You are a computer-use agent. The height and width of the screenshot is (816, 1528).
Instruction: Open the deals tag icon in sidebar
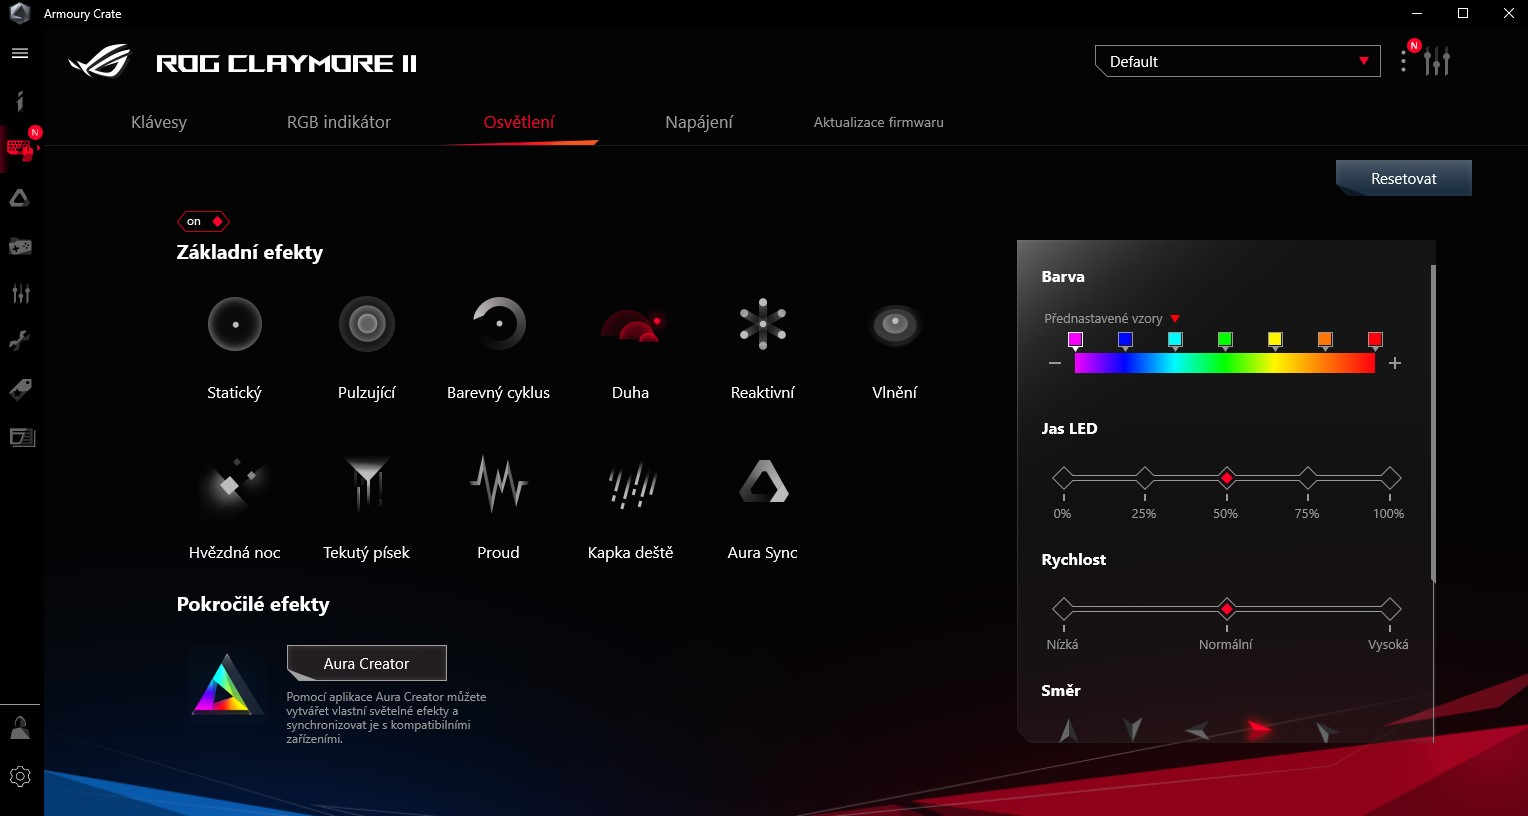pyautogui.click(x=20, y=389)
